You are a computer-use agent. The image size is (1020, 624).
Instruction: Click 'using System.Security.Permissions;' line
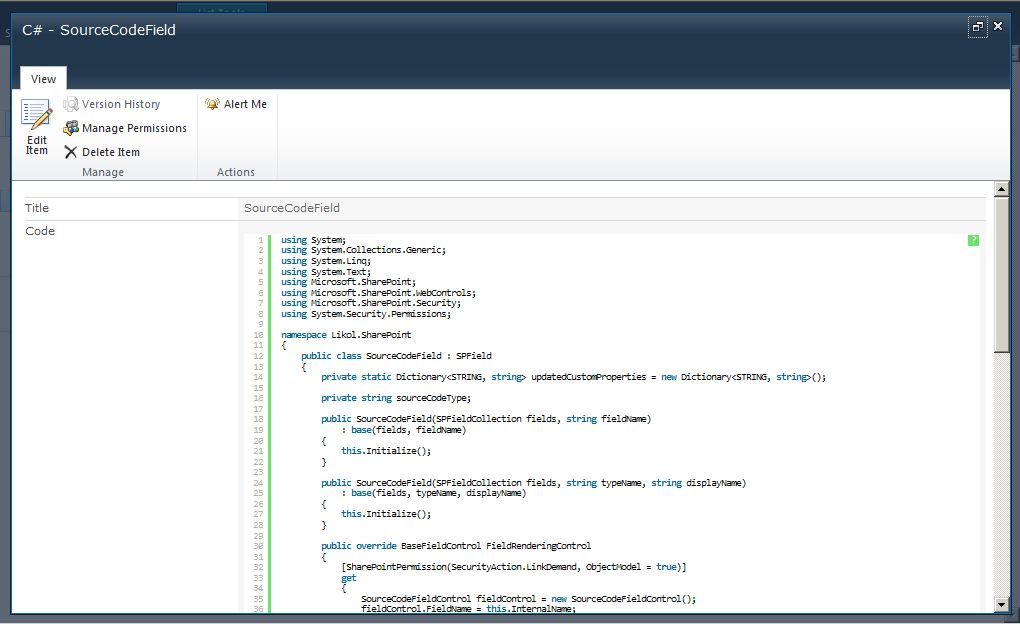pyautogui.click(x=366, y=314)
